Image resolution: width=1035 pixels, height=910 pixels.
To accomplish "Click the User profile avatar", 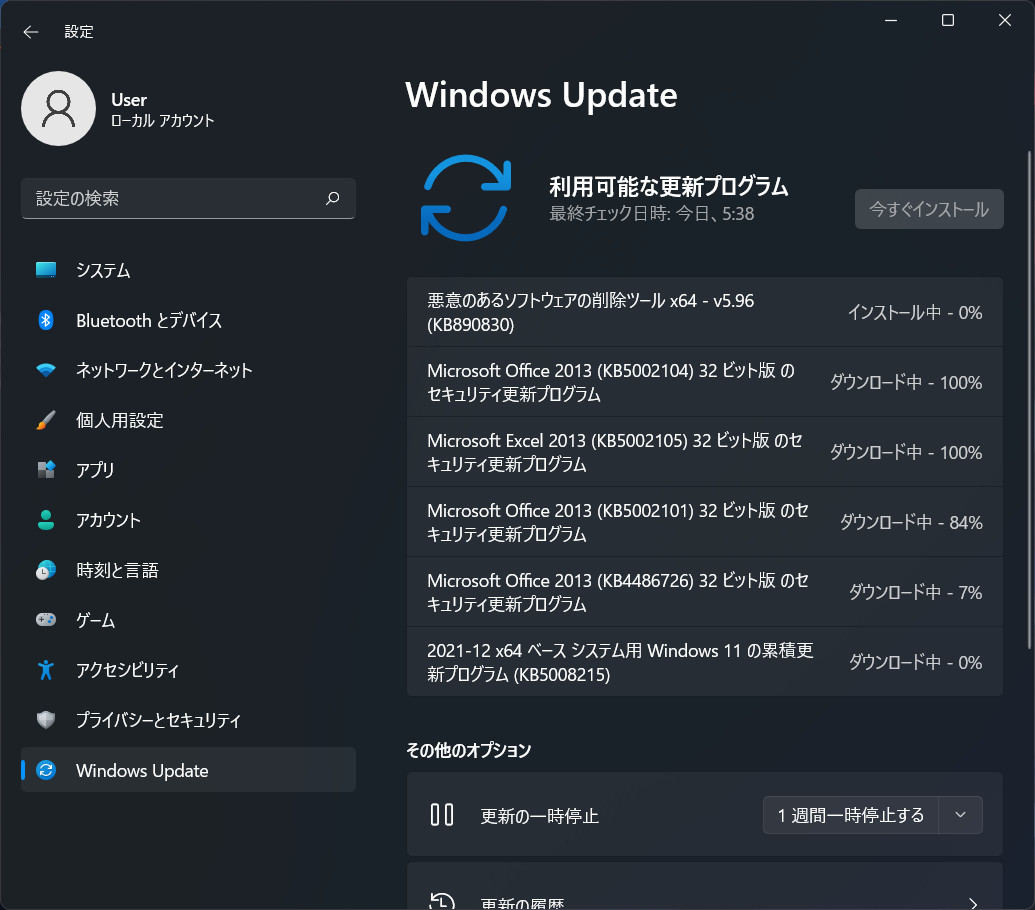I will click(58, 108).
